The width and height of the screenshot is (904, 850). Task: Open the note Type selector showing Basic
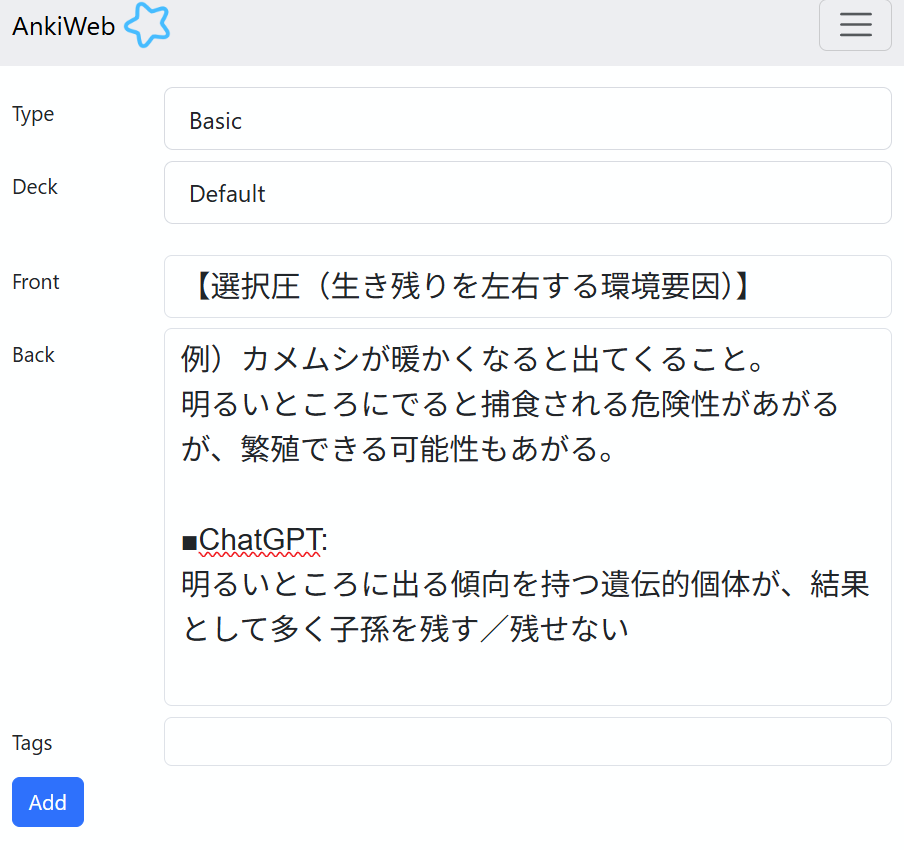527,120
